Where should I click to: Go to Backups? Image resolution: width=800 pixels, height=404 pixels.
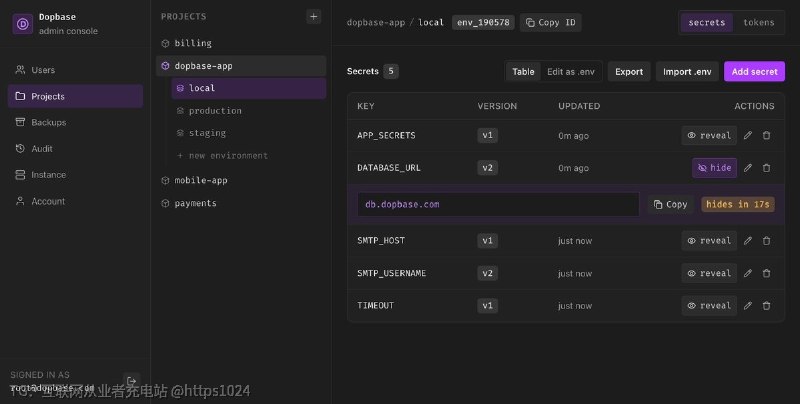click(75, 122)
